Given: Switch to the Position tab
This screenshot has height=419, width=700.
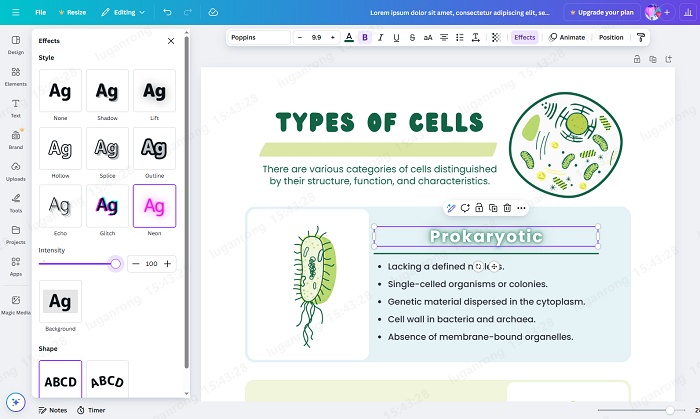Looking at the screenshot, I should click(610, 37).
